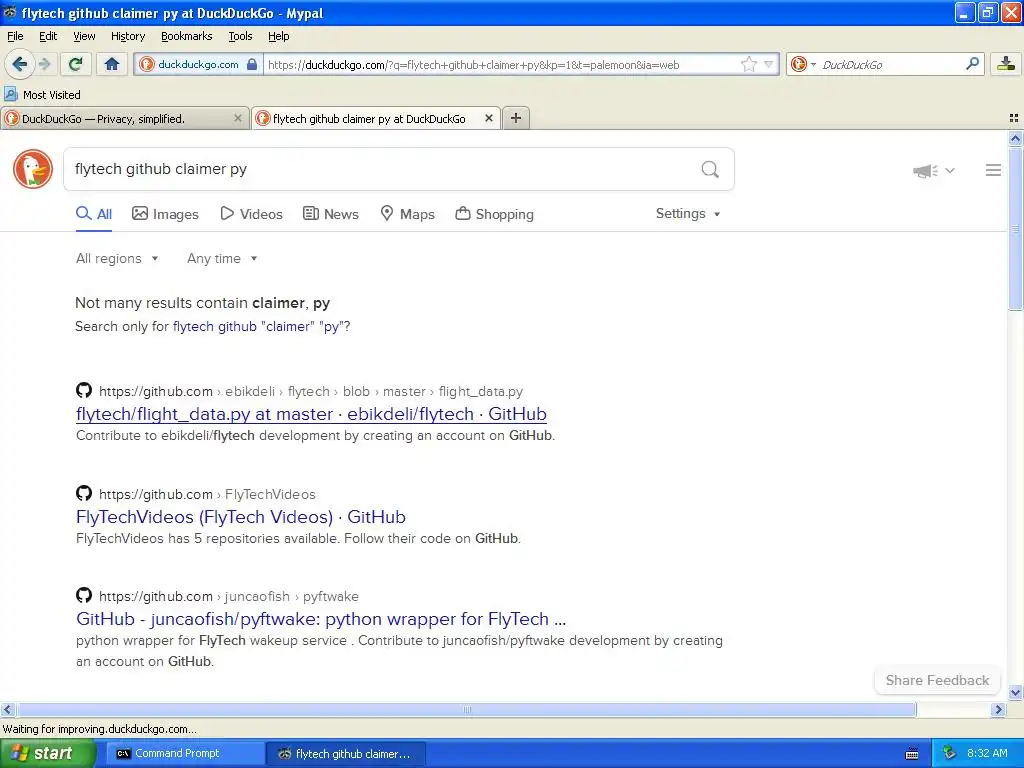
Task: Open the URL history dropdown arrow
Action: click(769, 64)
